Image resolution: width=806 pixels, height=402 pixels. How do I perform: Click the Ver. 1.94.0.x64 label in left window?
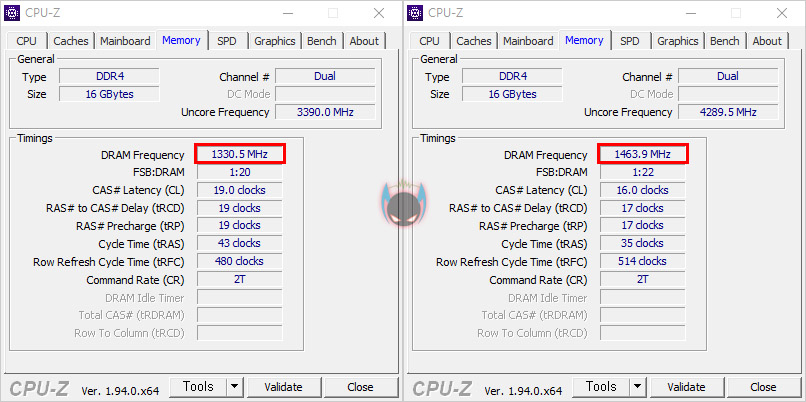[120, 391]
